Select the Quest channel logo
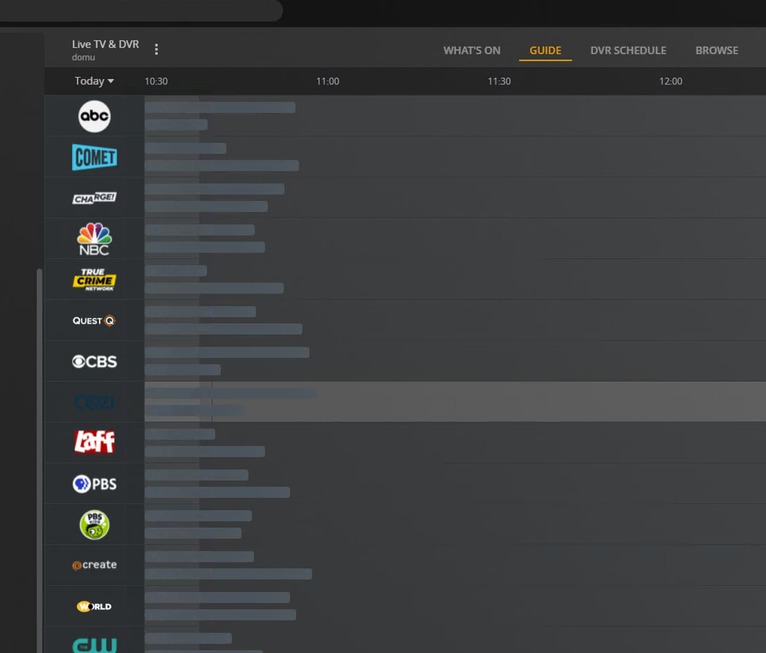Viewport: 766px width, 653px height. (94, 320)
